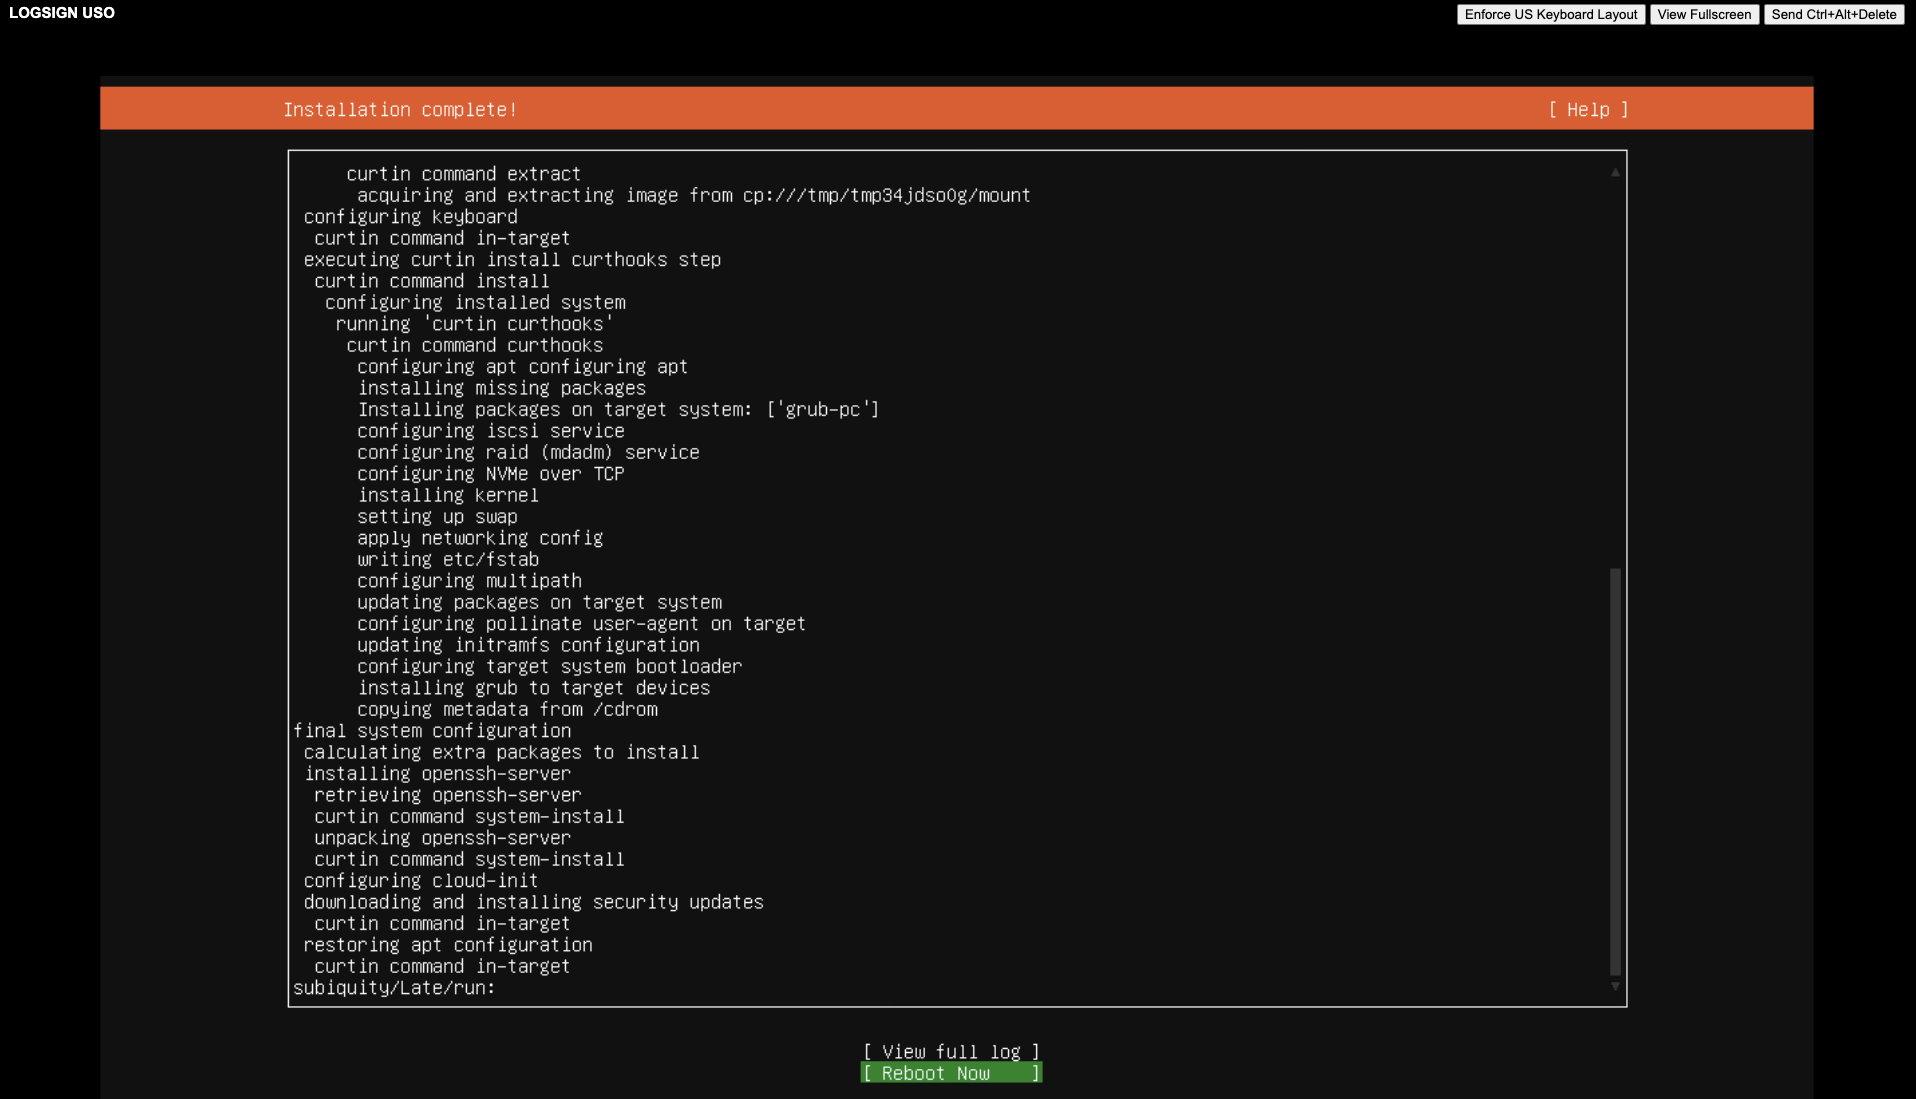Click 'unpacking openssh-server' log line

(x=443, y=838)
